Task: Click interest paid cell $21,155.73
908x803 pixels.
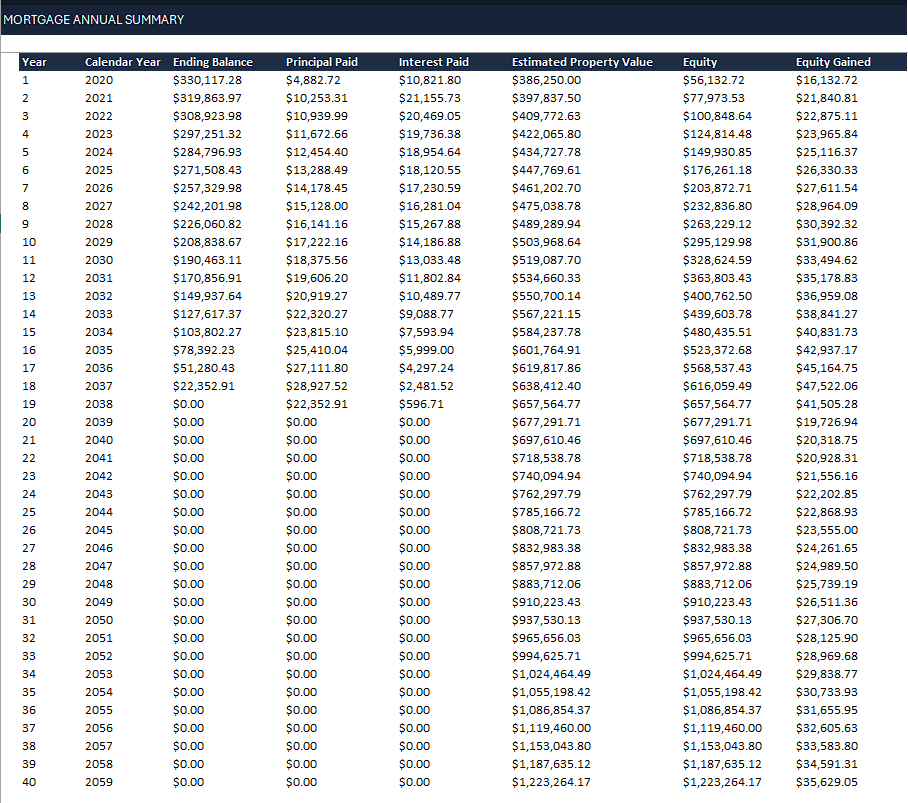Action: [x=429, y=98]
